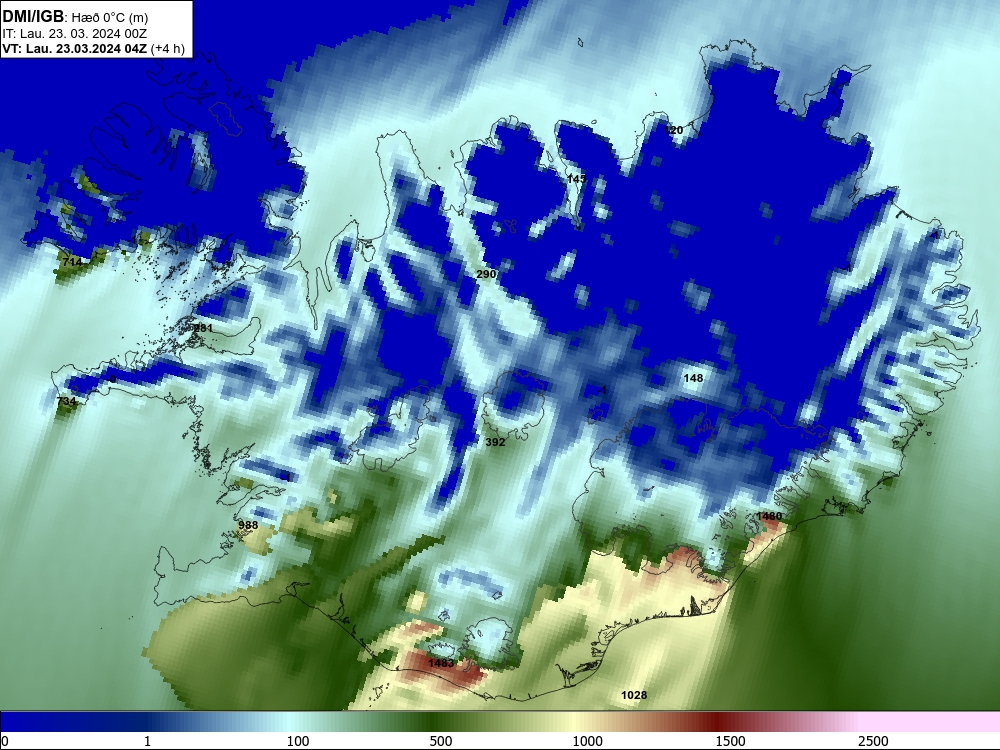The width and height of the screenshot is (1000, 750).
Task: Click the 734 elevation label
Action: click(66, 401)
